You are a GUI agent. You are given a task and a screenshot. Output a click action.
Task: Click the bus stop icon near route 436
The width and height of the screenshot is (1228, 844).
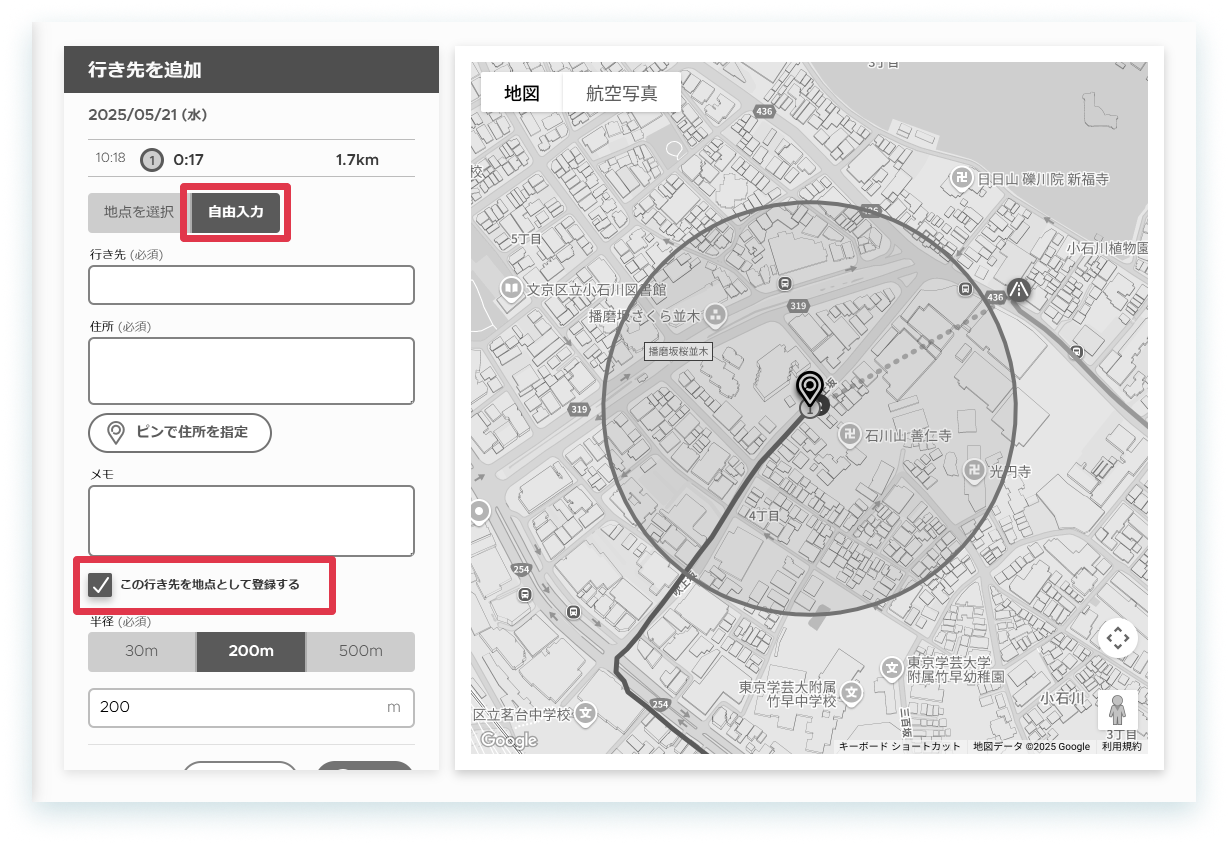tap(965, 289)
